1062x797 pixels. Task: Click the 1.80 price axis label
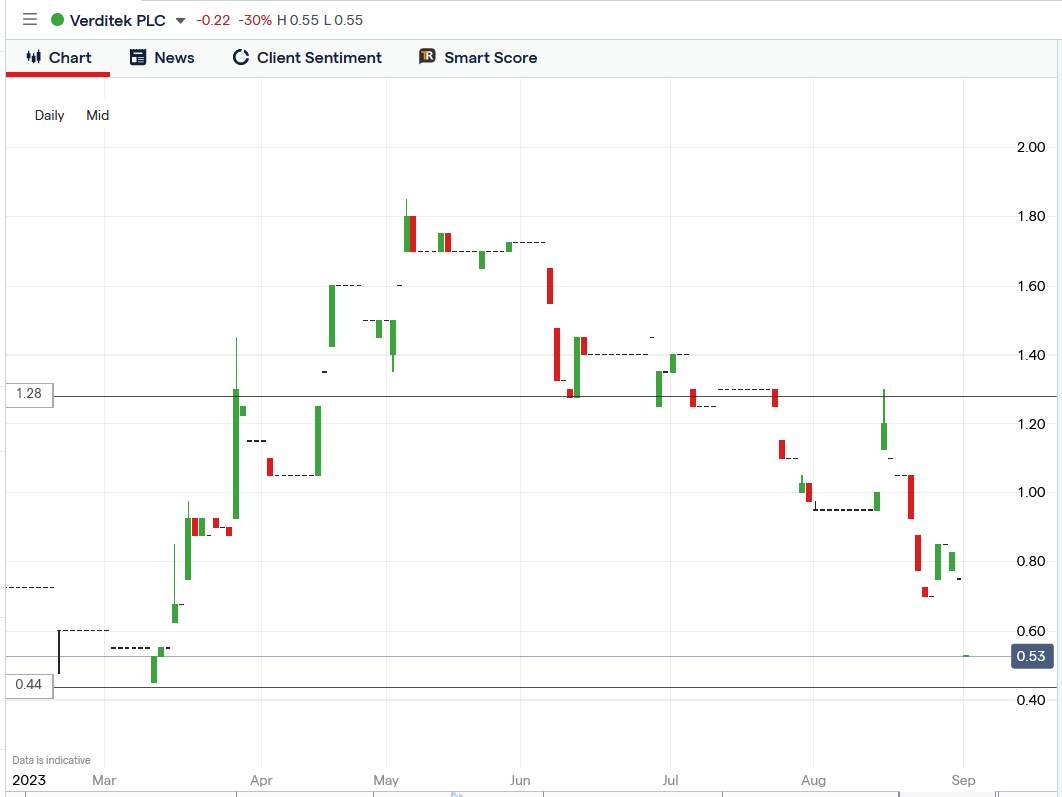point(1031,216)
